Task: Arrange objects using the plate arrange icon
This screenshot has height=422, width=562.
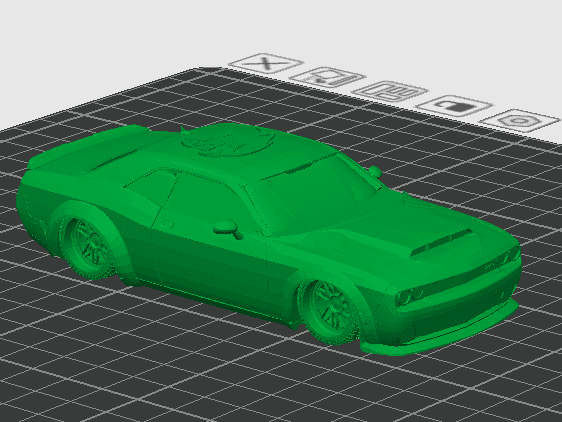Action: pos(390,91)
